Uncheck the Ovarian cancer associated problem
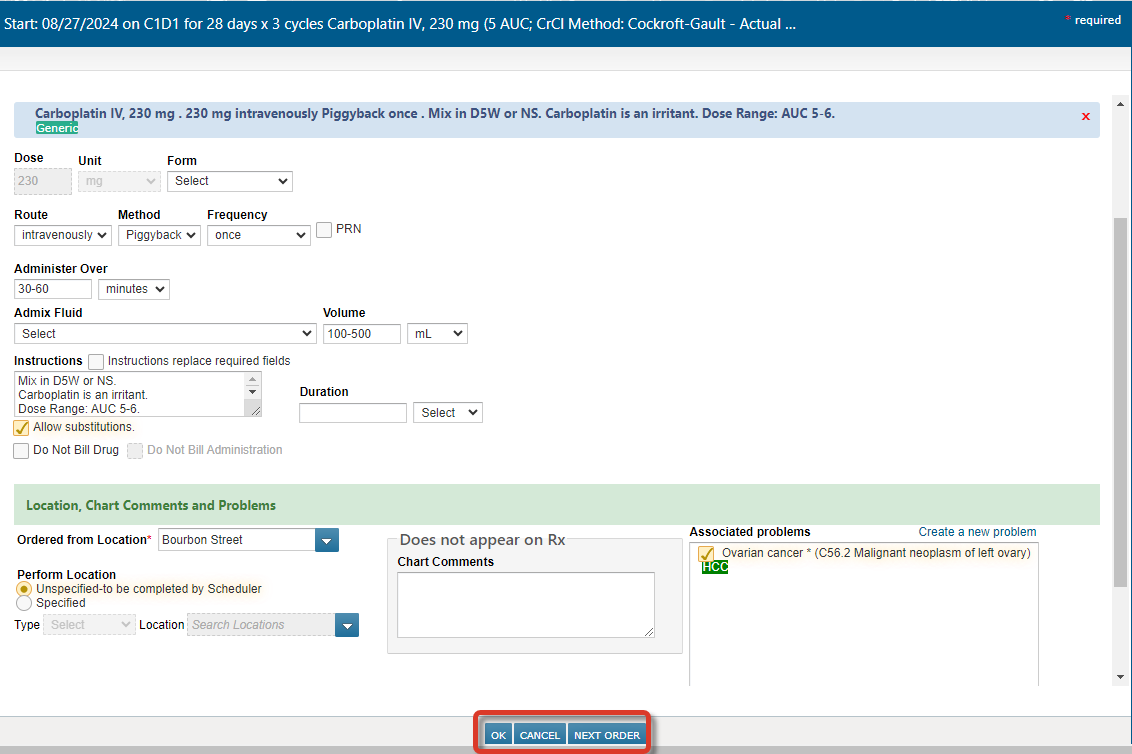This screenshot has height=754, width=1132. point(706,553)
